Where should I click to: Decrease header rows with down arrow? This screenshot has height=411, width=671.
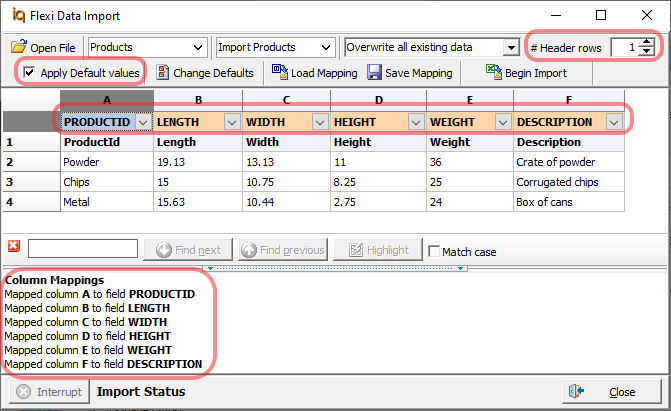click(x=647, y=52)
